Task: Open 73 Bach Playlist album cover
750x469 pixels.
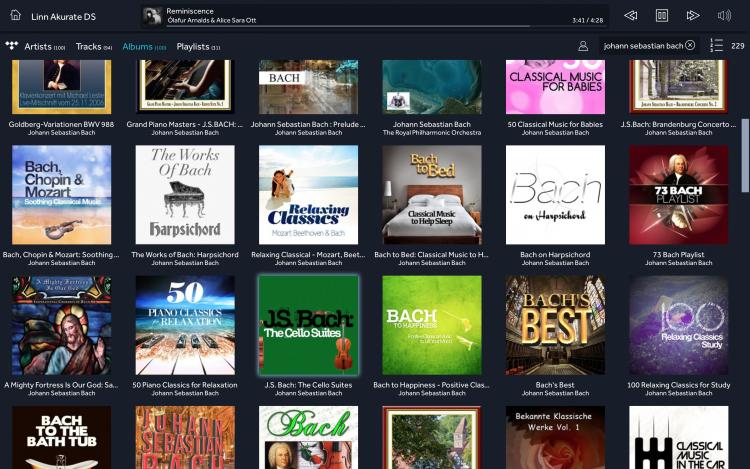Action: [x=679, y=195]
